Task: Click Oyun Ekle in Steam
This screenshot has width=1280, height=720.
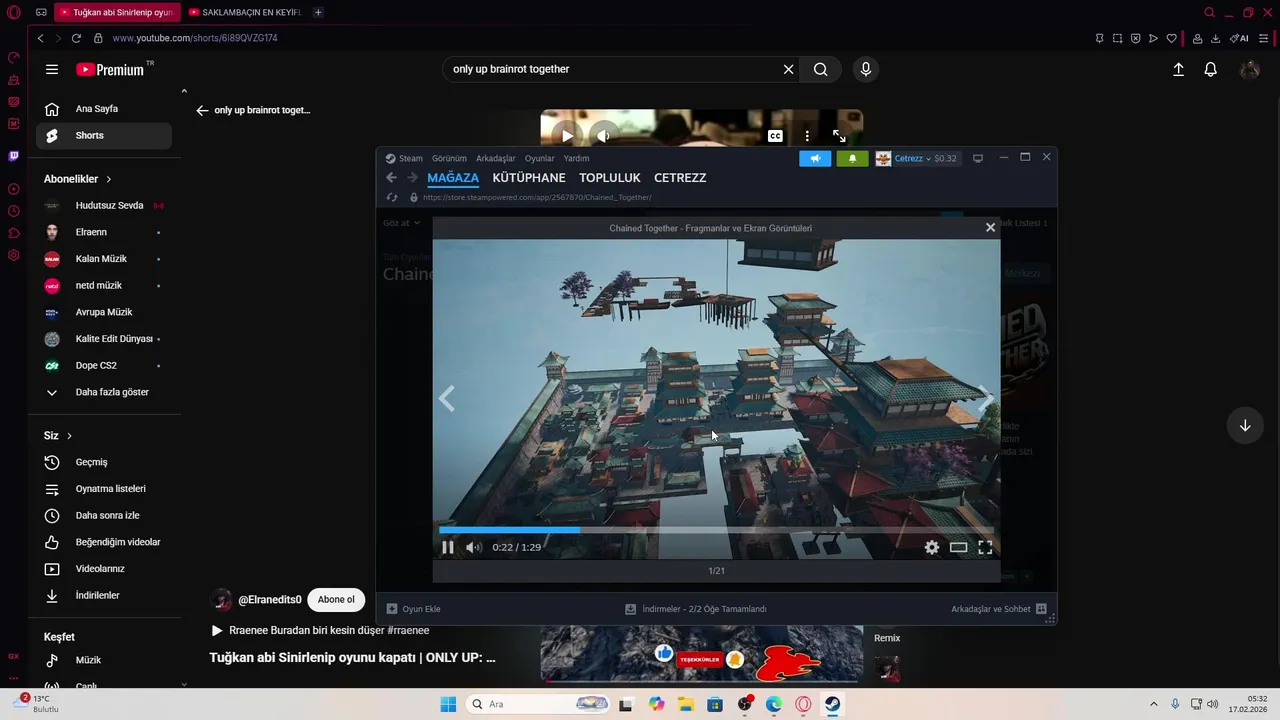Action: 414,608
